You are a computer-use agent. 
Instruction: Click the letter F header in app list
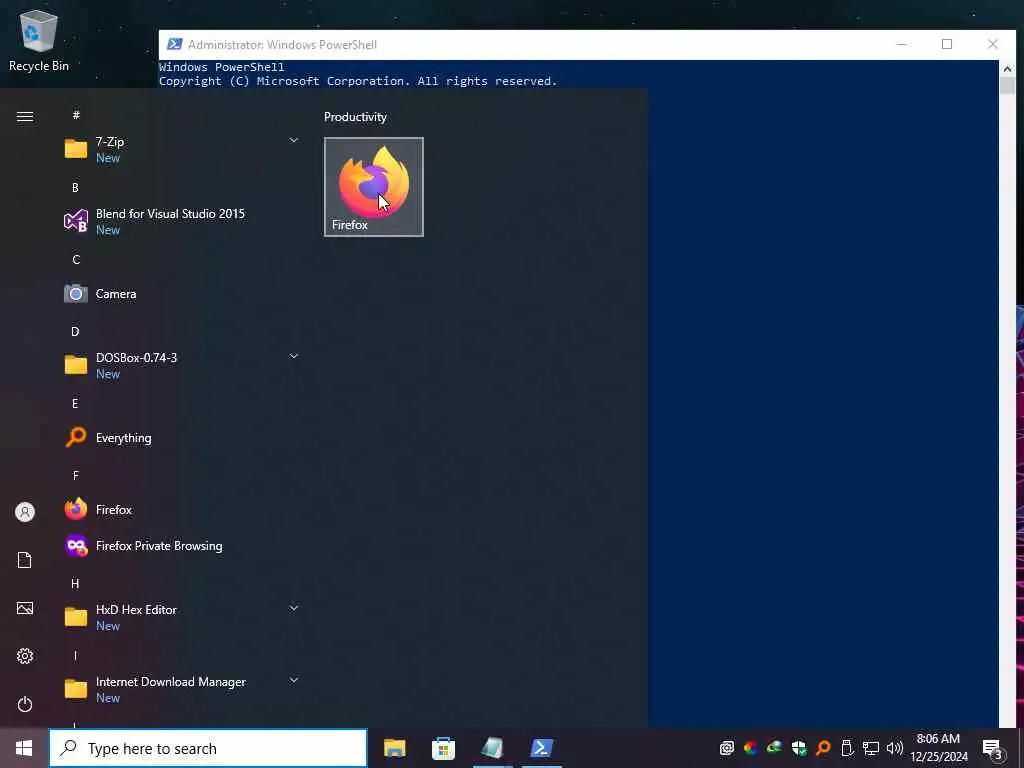pyautogui.click(x=76, y=475)
